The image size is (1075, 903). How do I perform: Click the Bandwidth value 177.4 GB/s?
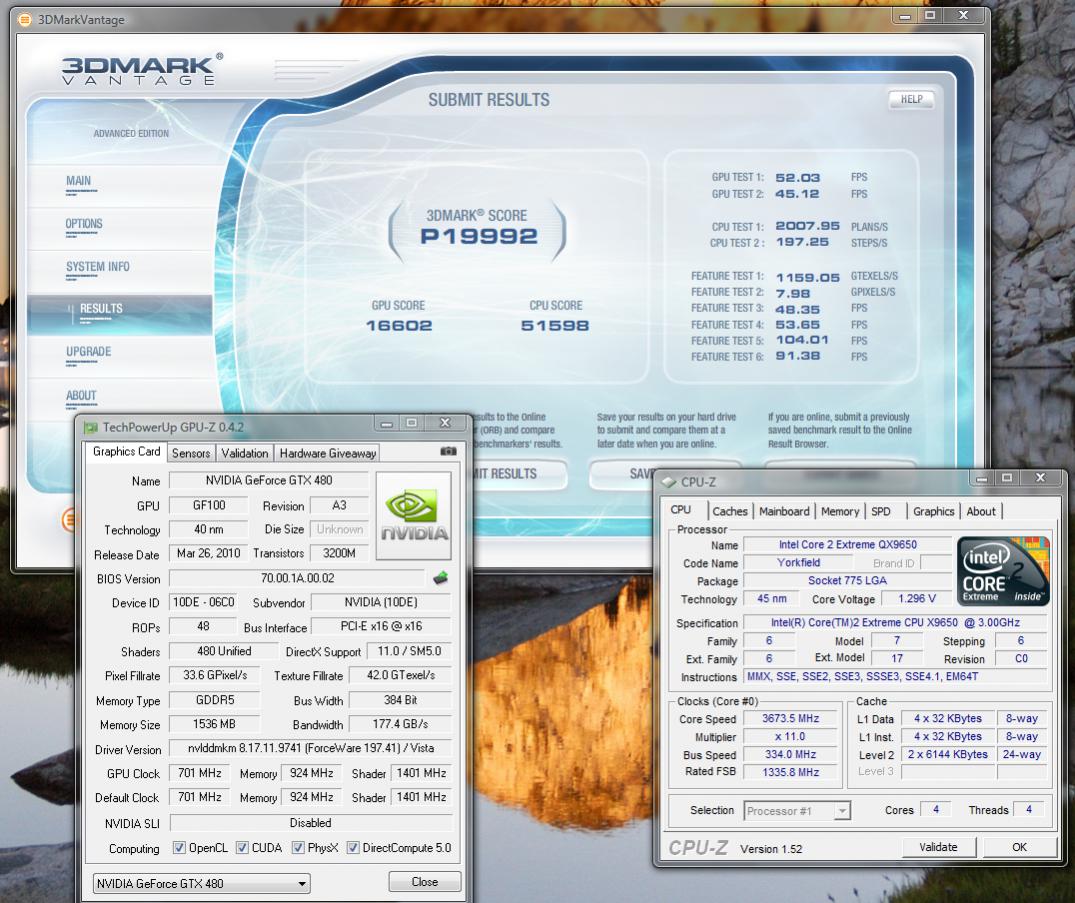[400, 725]
